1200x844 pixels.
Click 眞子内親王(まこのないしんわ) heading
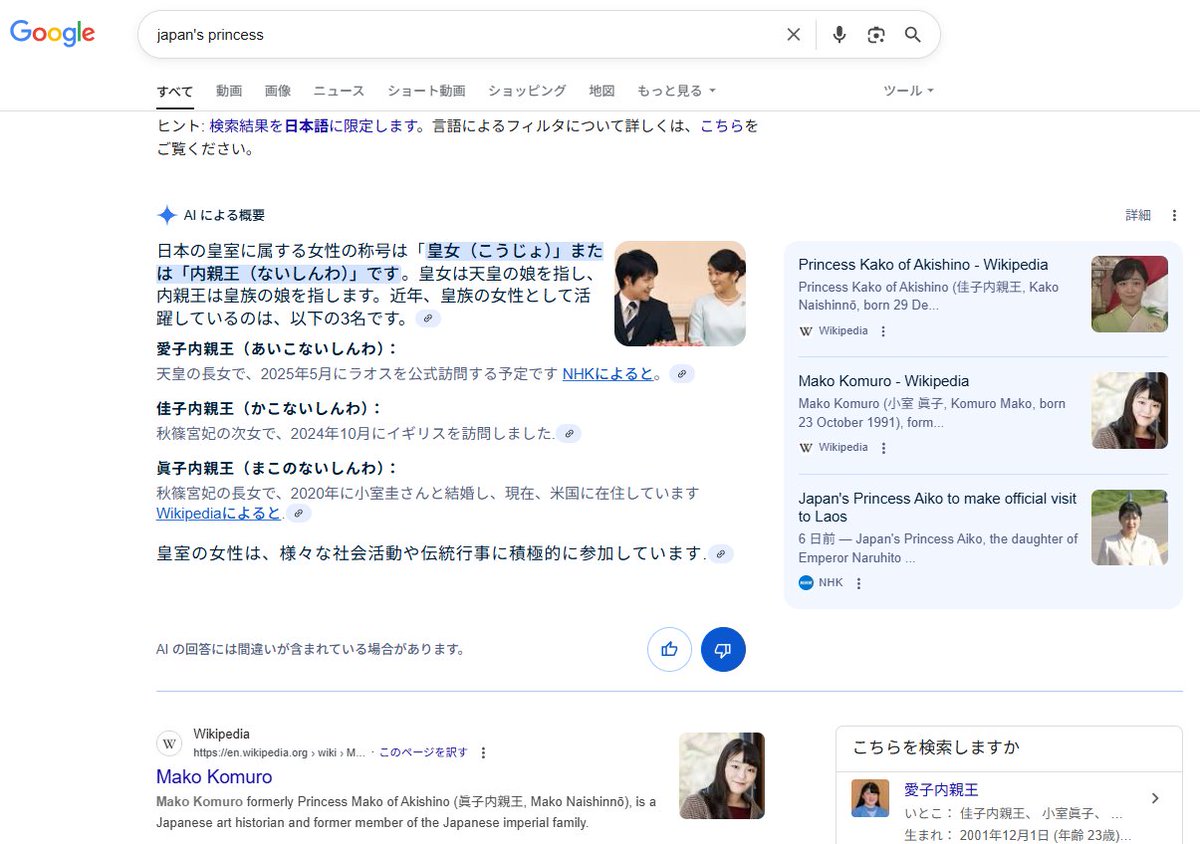[x=277, y=468]
